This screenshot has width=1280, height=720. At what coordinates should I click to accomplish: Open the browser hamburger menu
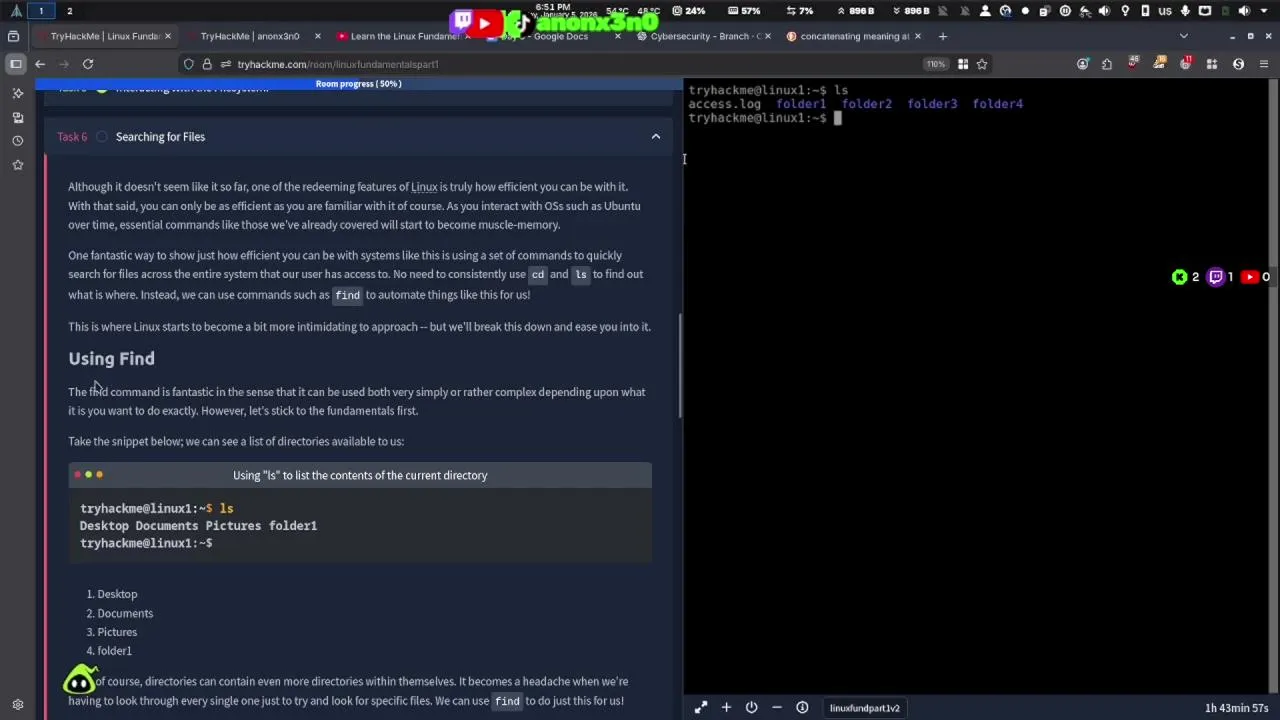[1264, 64]
